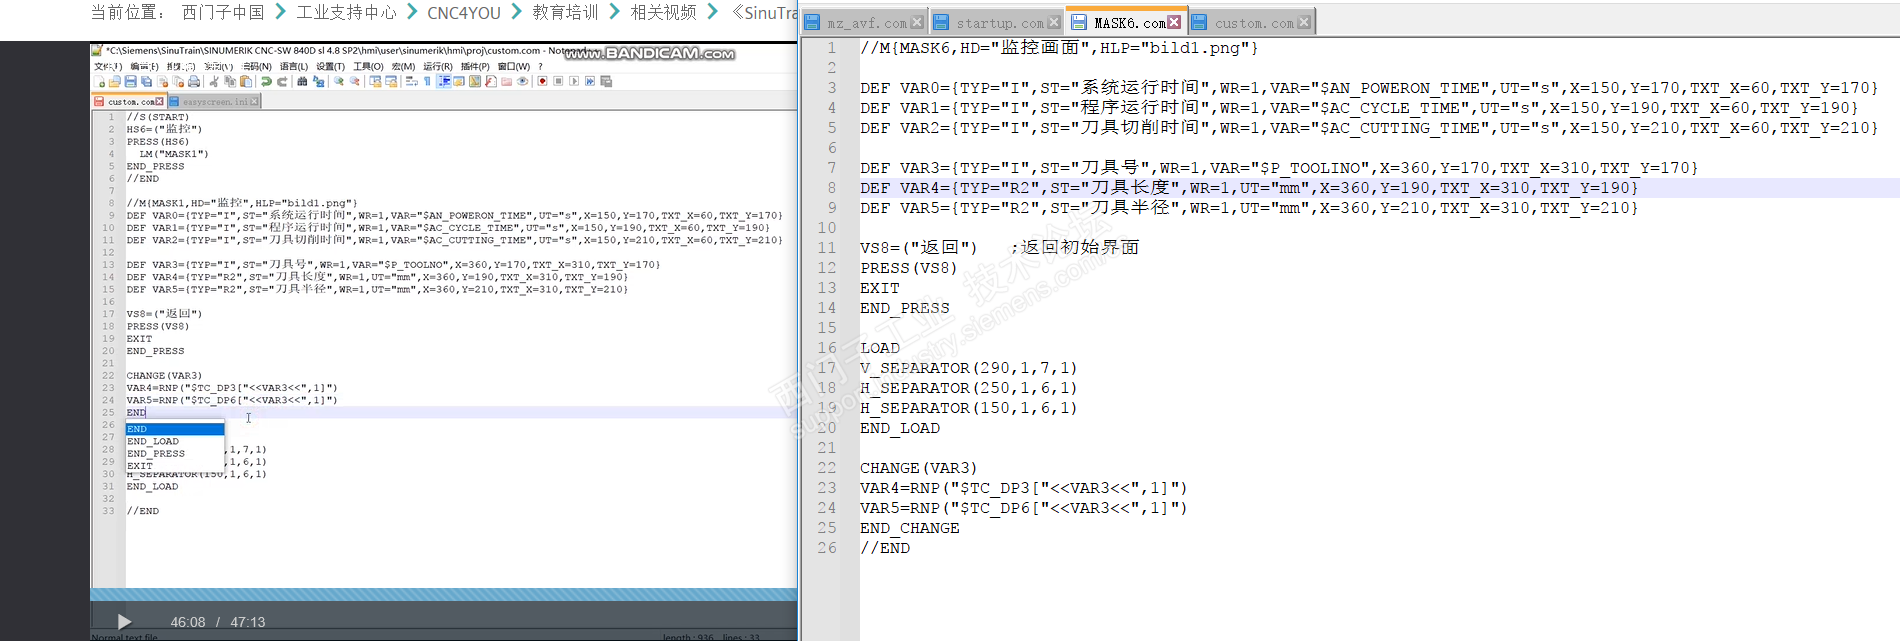The width and height of the screenshot is (1900, 641).
Task: Open the 编码(N) menu
Action: click(257, 67)
